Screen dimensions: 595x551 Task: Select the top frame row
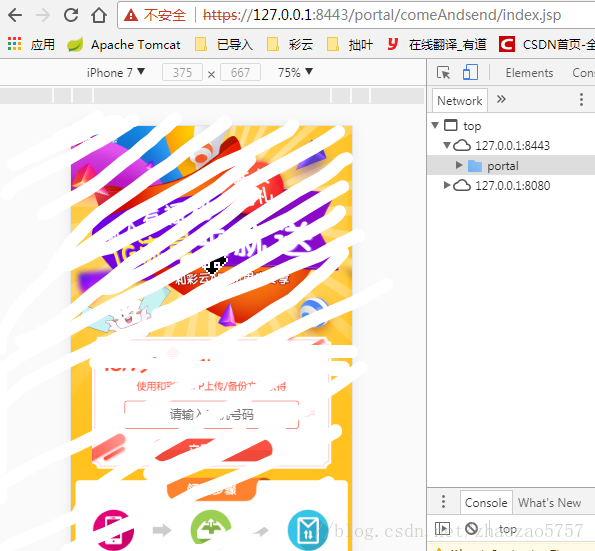(x=511, y=125)
